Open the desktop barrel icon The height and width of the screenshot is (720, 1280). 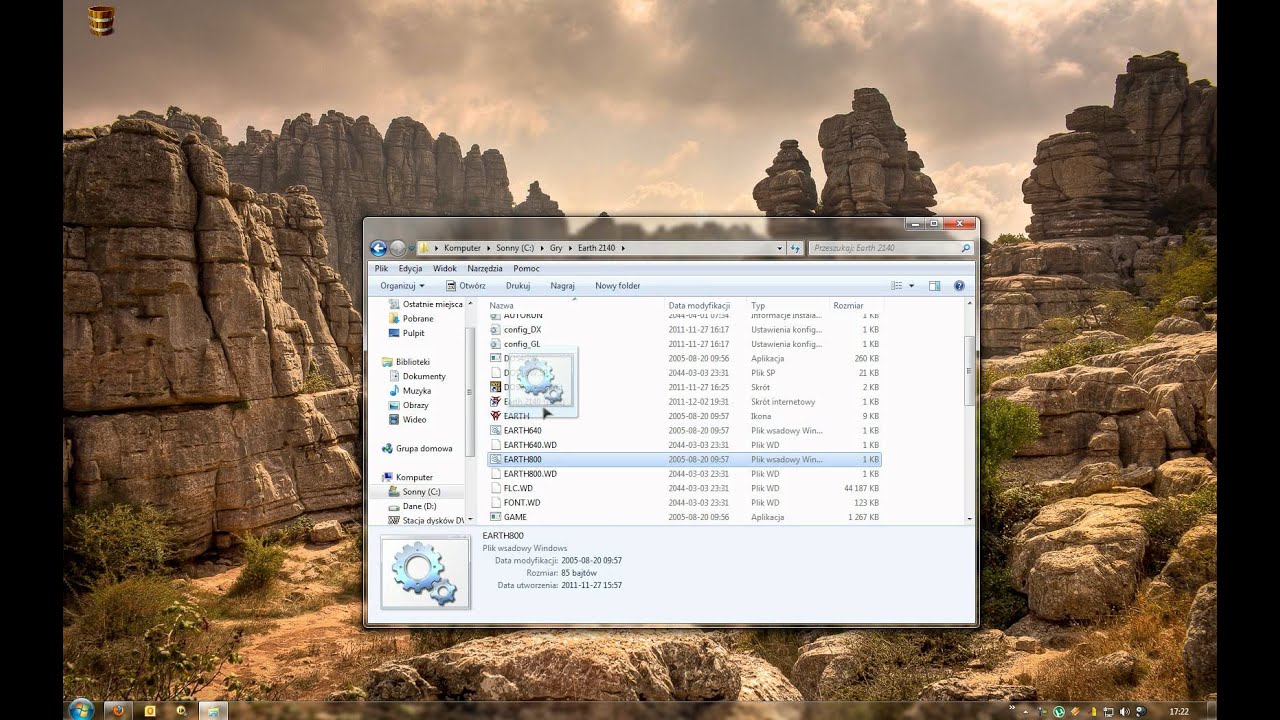coord(101,20)
